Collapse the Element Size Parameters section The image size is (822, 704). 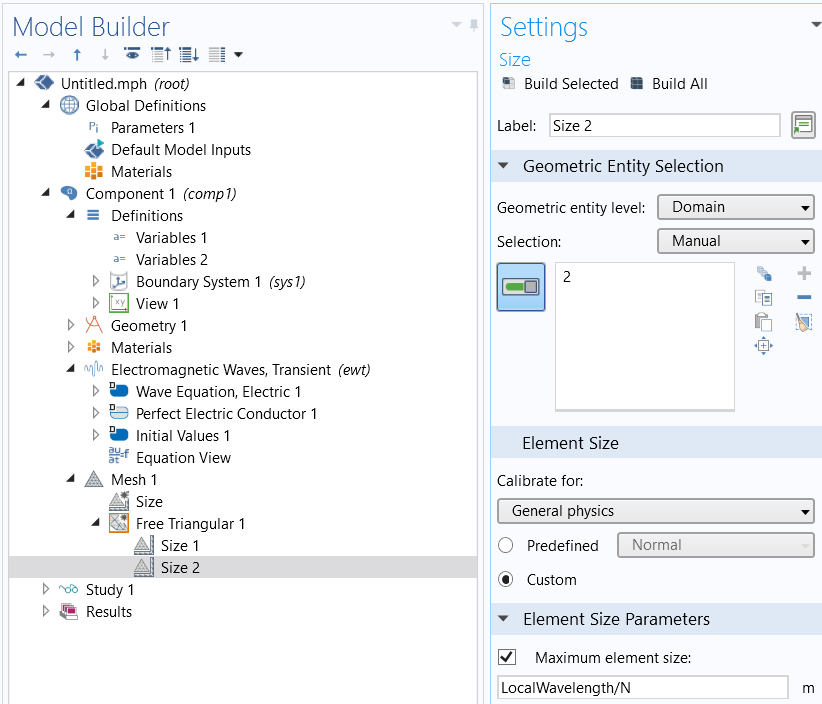tap(504, 620)
